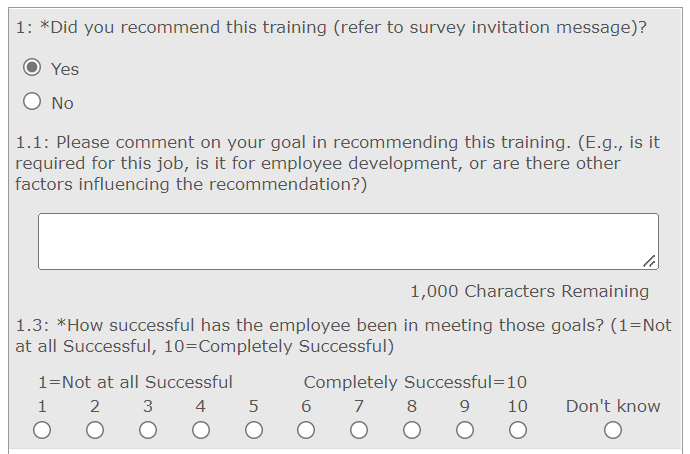Choose rating 1 radio for success
690x454 pixels.
click(x=42, y=430)
